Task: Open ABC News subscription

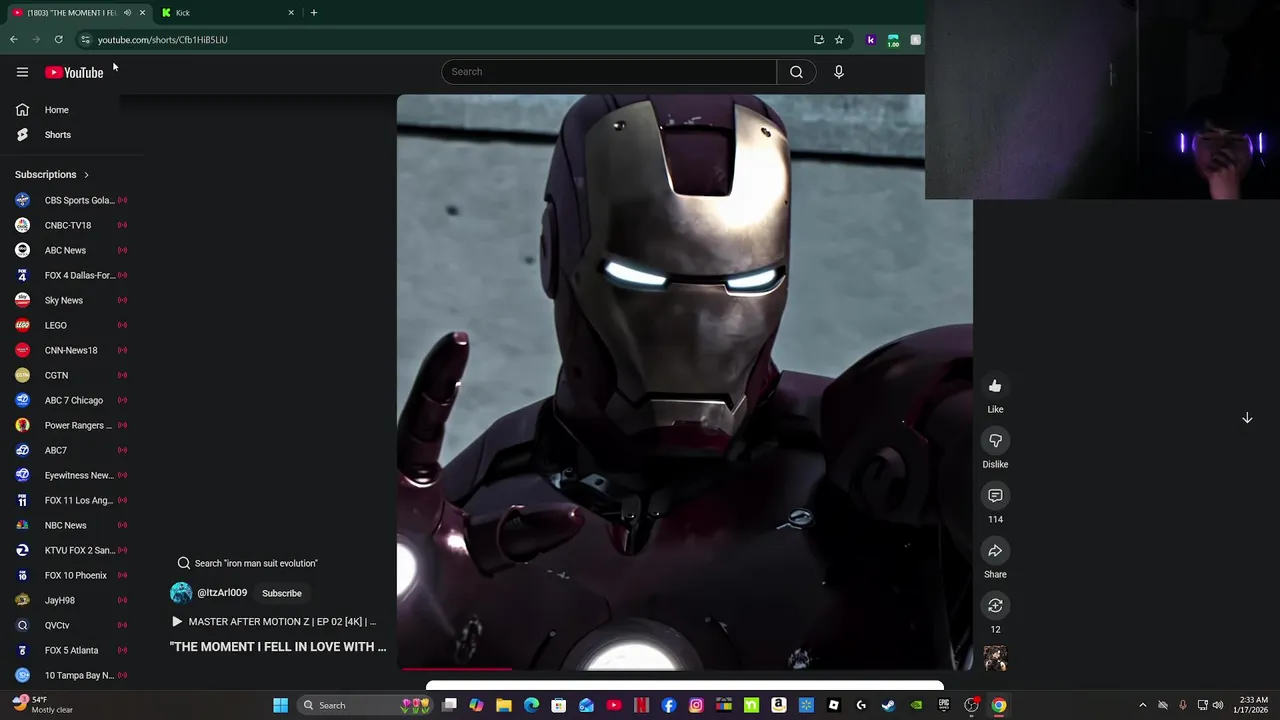Action: pos(70,250)
